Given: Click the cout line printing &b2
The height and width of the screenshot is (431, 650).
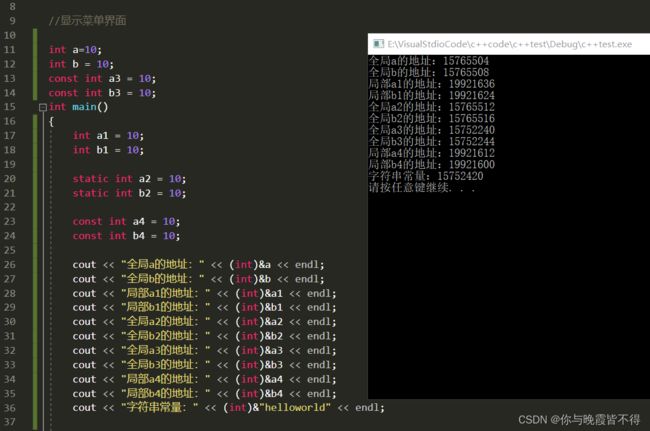Looking at the screenshot, I should pyautogui.click(x=204, y=336).
